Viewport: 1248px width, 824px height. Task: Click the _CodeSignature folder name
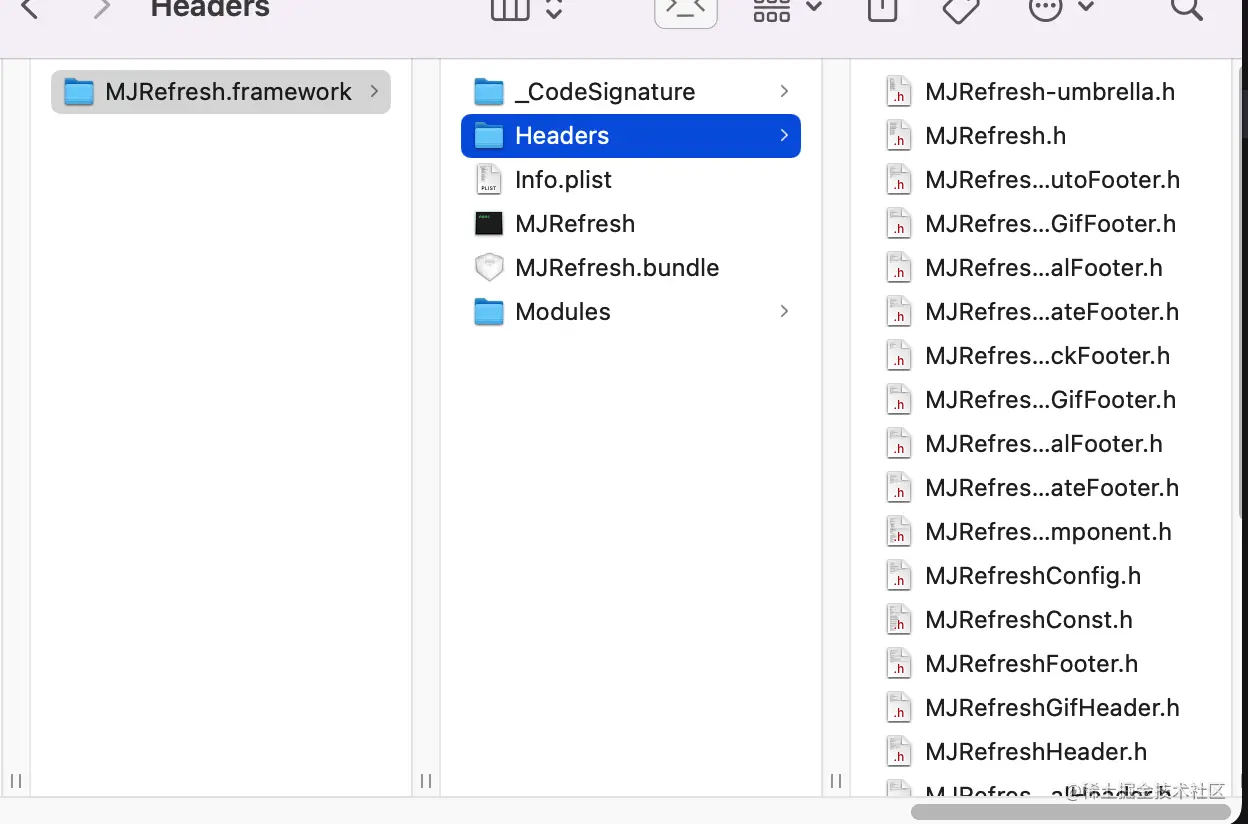(x=605, y=92)
